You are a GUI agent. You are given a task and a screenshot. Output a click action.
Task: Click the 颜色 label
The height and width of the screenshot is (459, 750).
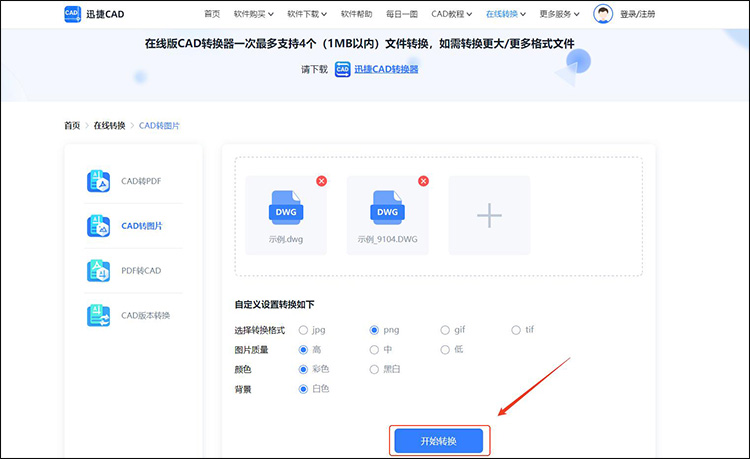coord(243,370)
